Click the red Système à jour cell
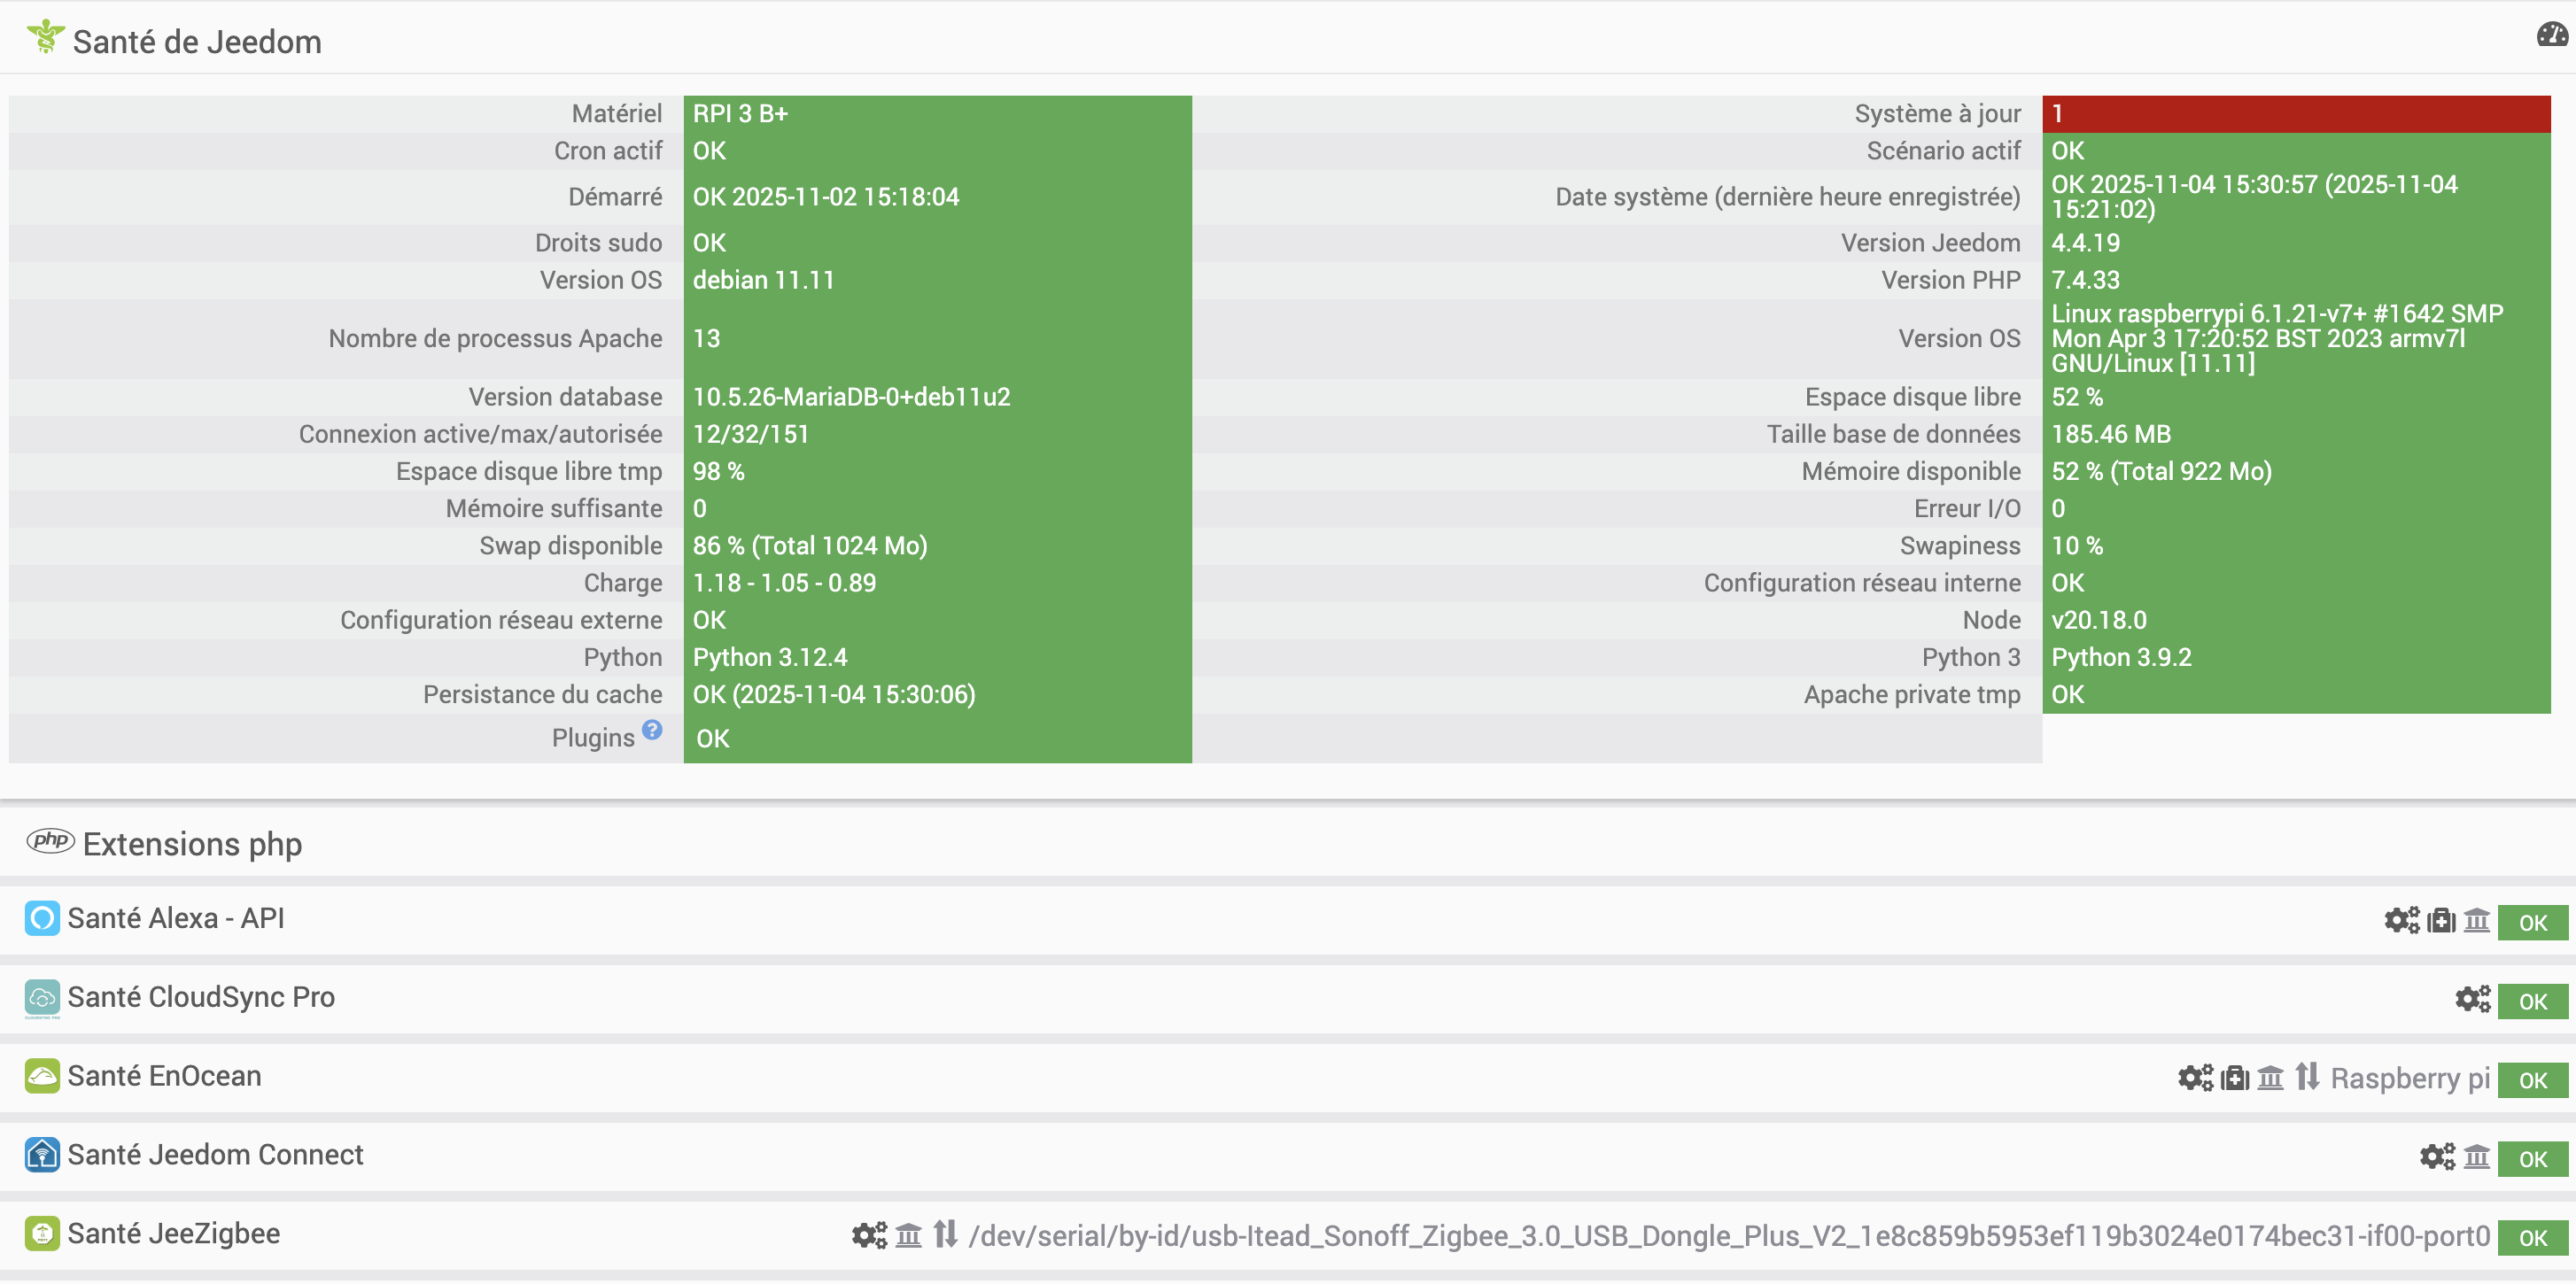This screenshot has height=1284, width=2576. [x=2295, y=114]
